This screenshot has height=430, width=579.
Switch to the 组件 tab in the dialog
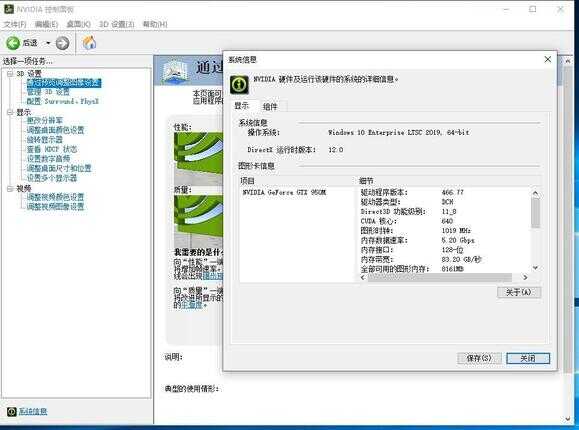270,107
